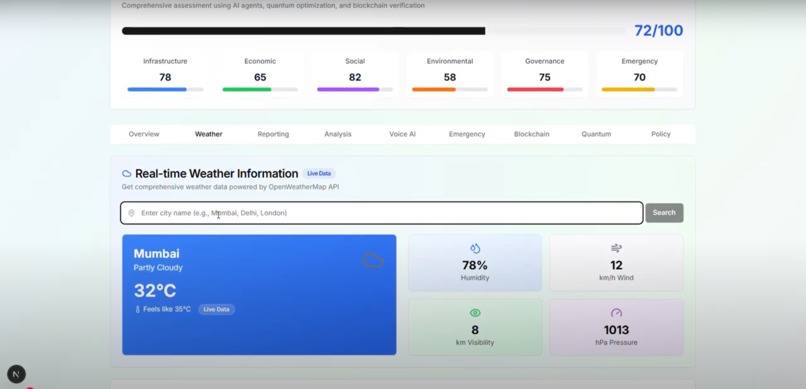The image size is (806, 389).
Task: Select the Voice AI tab
Action: click(x=402, y=134)
